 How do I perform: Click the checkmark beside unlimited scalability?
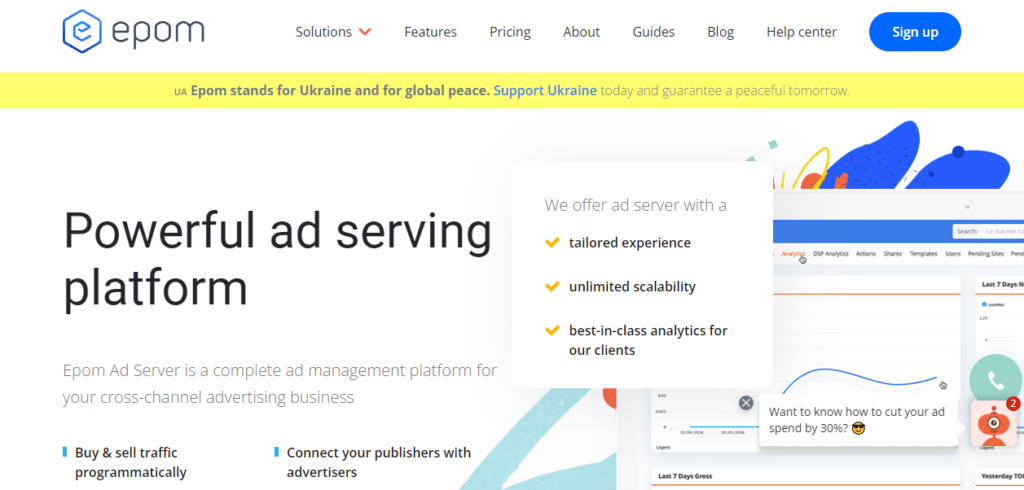(552, 286)
